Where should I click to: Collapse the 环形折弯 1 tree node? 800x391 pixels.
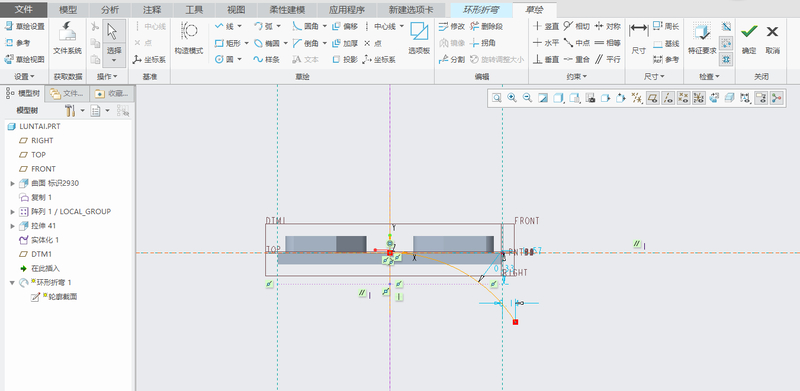click(13, 282)
